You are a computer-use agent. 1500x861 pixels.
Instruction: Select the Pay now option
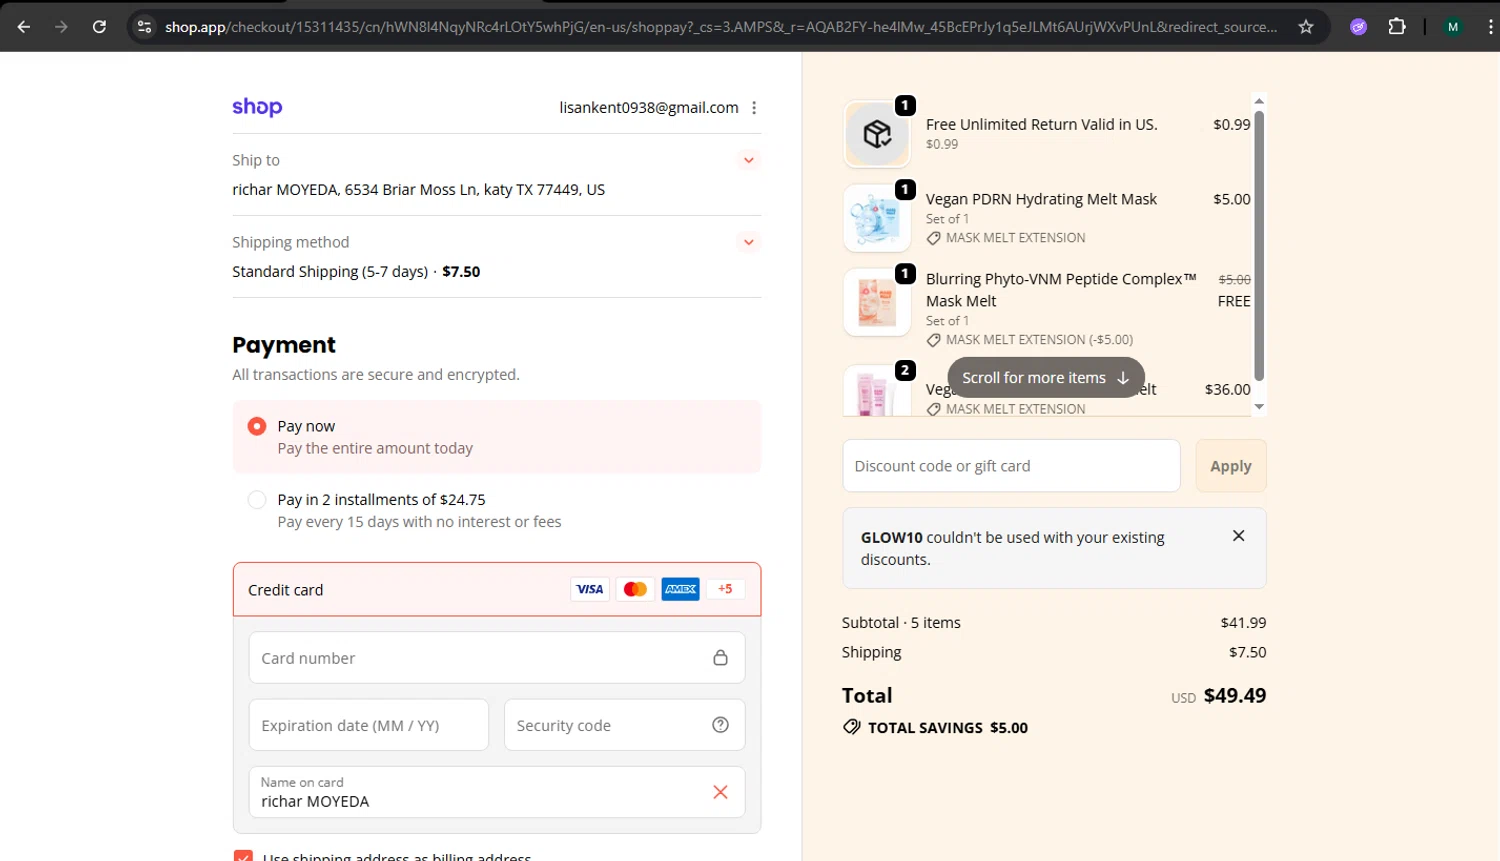pos(257,426)
